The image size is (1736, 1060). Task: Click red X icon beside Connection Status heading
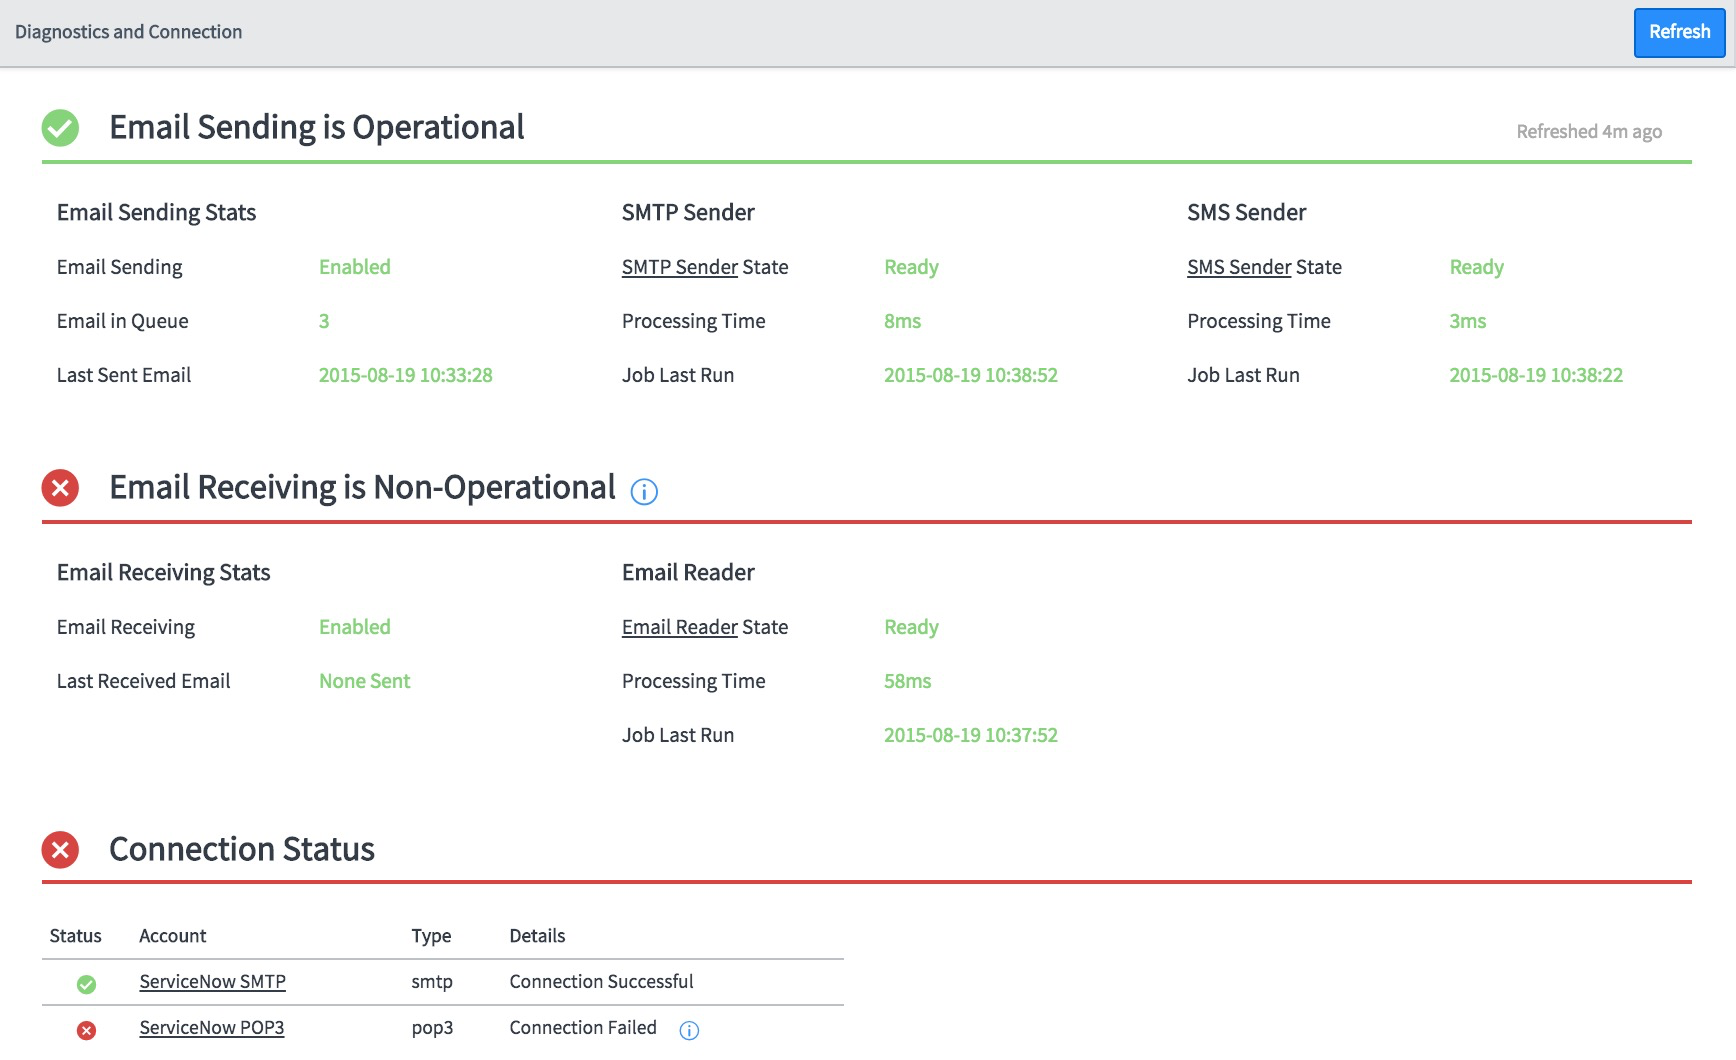point(60,850)
